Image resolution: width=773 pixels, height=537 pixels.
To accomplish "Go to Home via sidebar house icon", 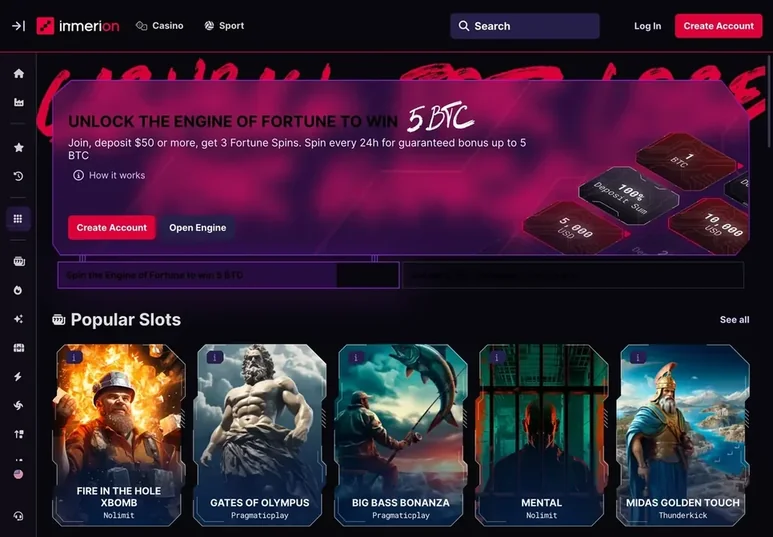I will 19,73.
